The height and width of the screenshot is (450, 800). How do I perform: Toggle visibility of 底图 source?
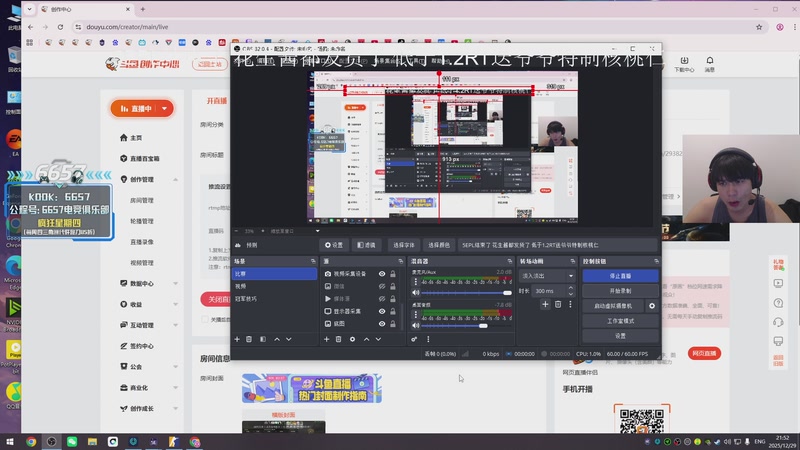coord(382,323)
